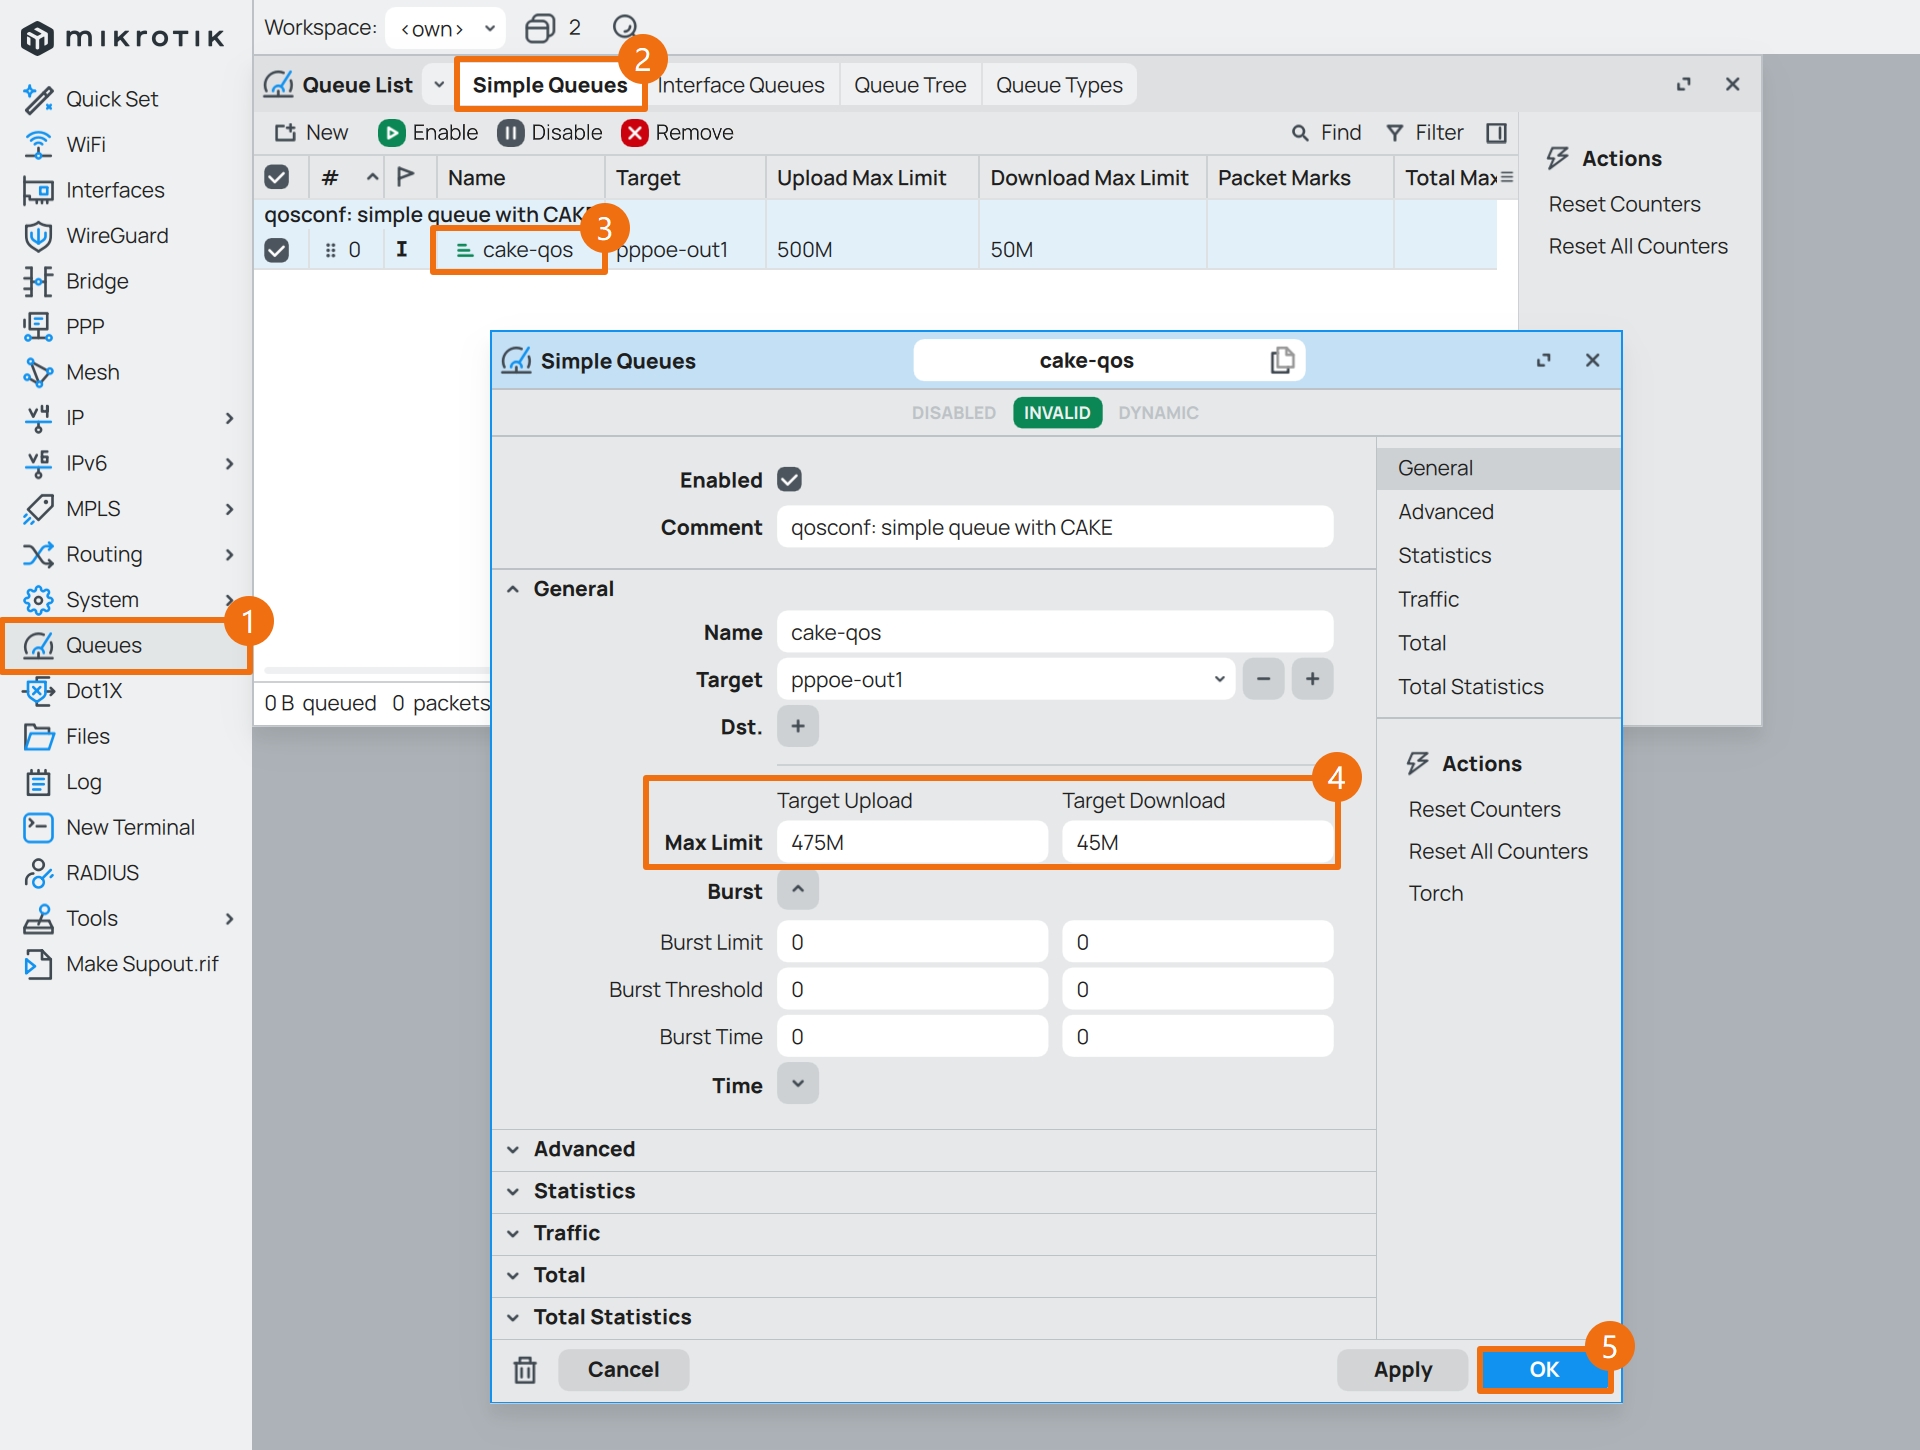Go to Interfaces section

click(115, 190)
